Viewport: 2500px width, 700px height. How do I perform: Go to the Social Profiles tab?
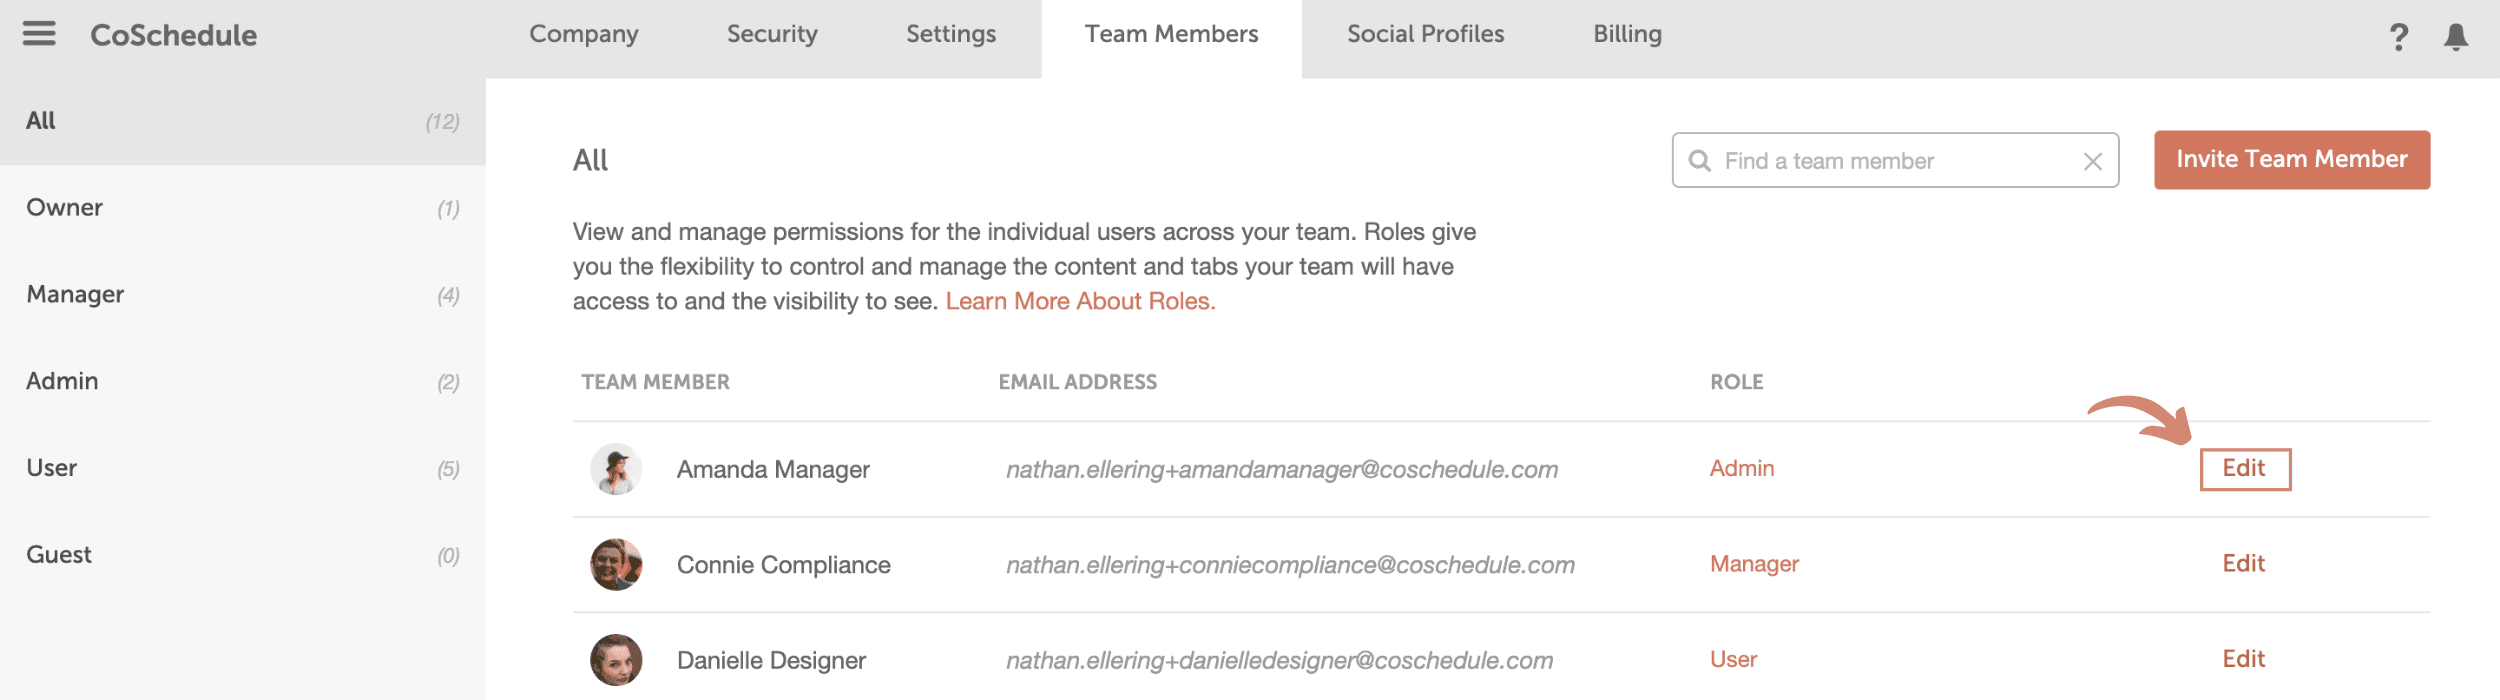(1425, 34)
